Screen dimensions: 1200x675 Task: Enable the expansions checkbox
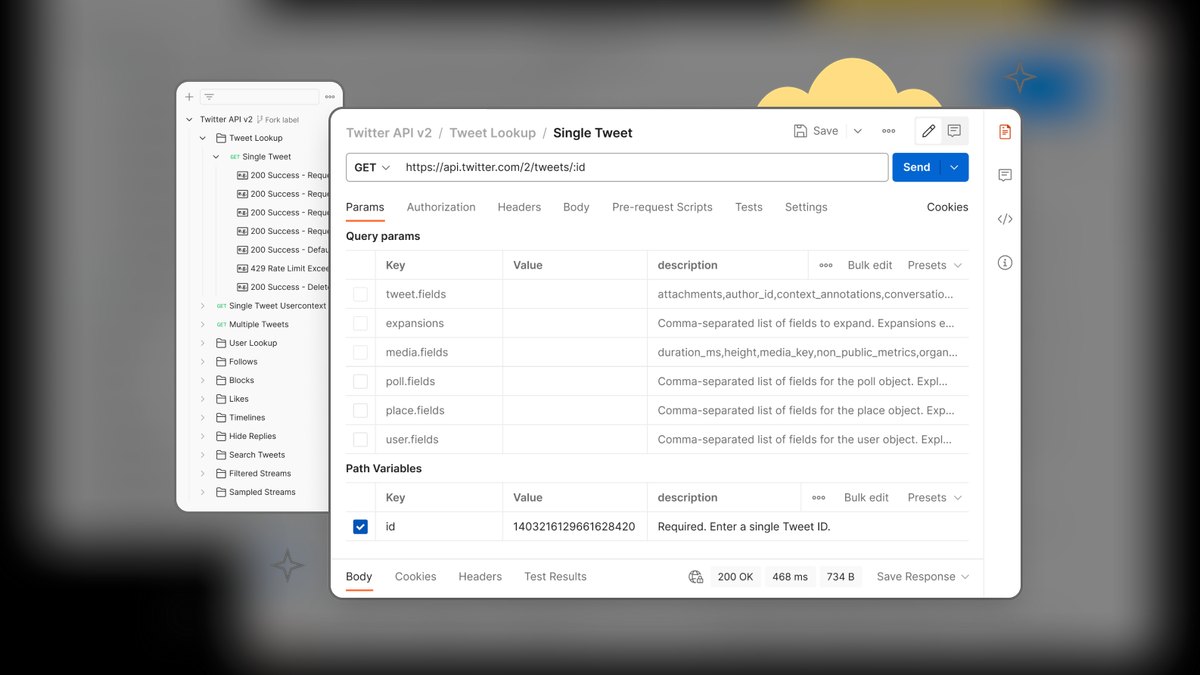(360, 323)
